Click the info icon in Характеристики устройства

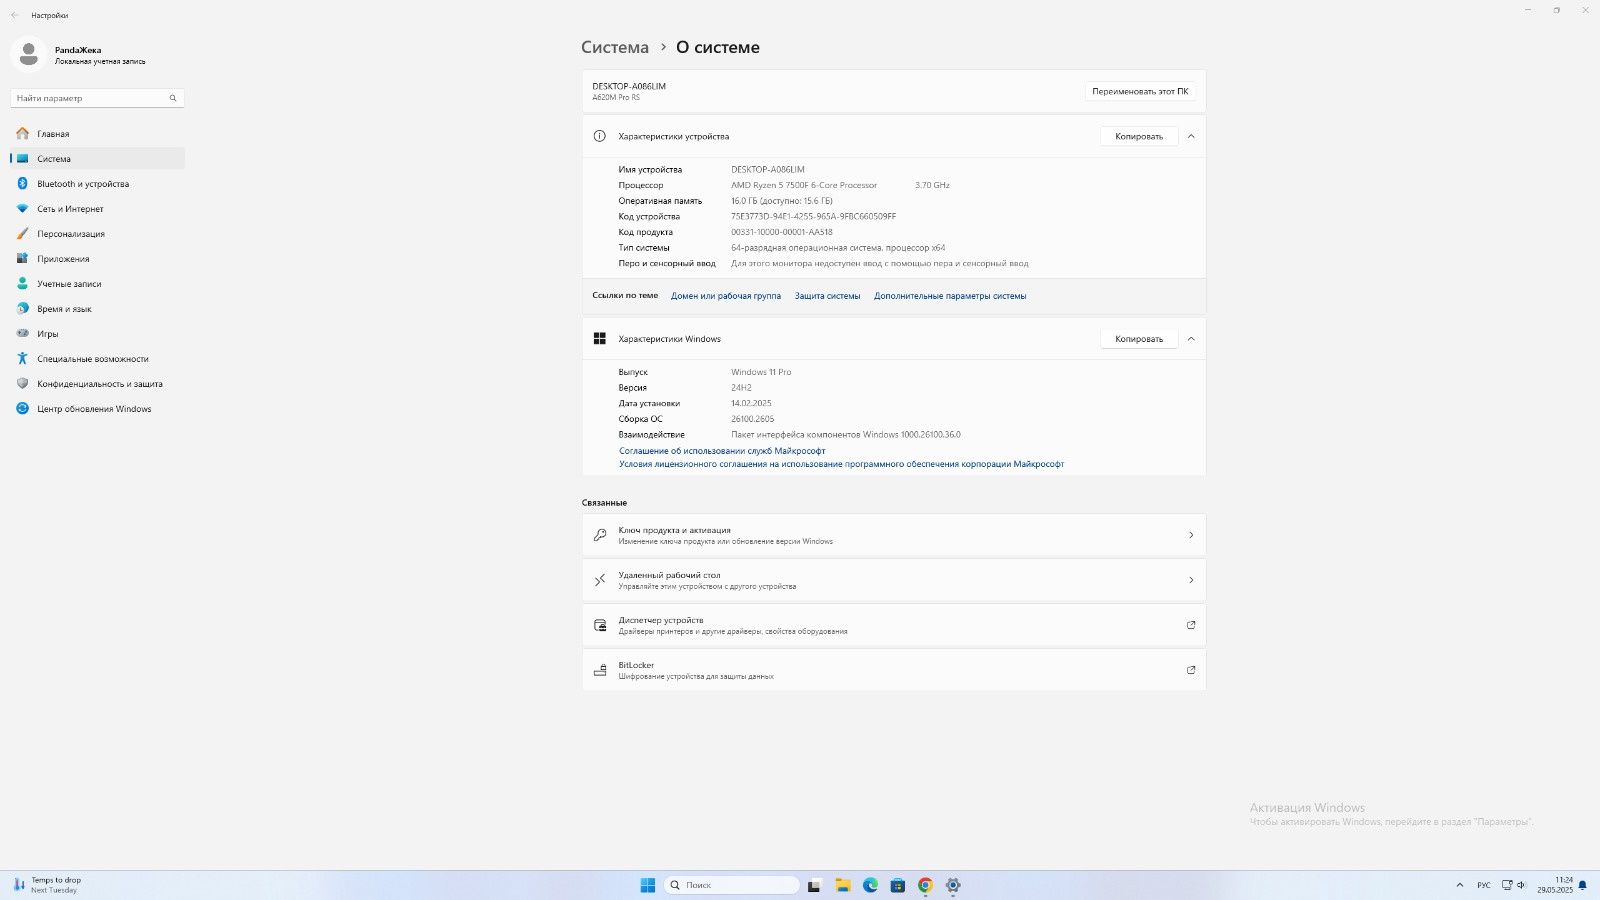(x=600, y=136)
